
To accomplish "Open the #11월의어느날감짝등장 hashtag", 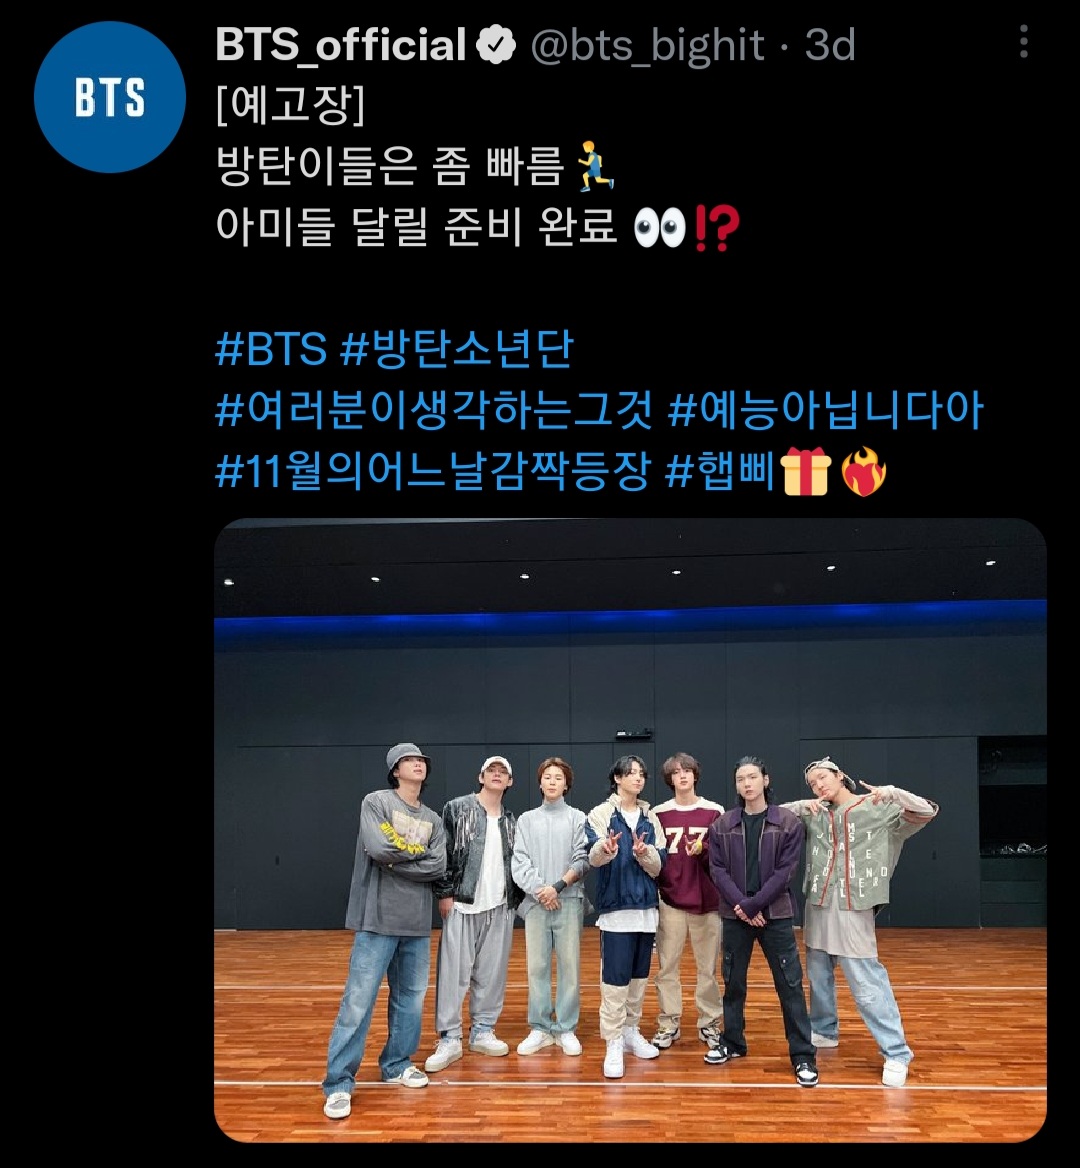I will click(433, 472).
